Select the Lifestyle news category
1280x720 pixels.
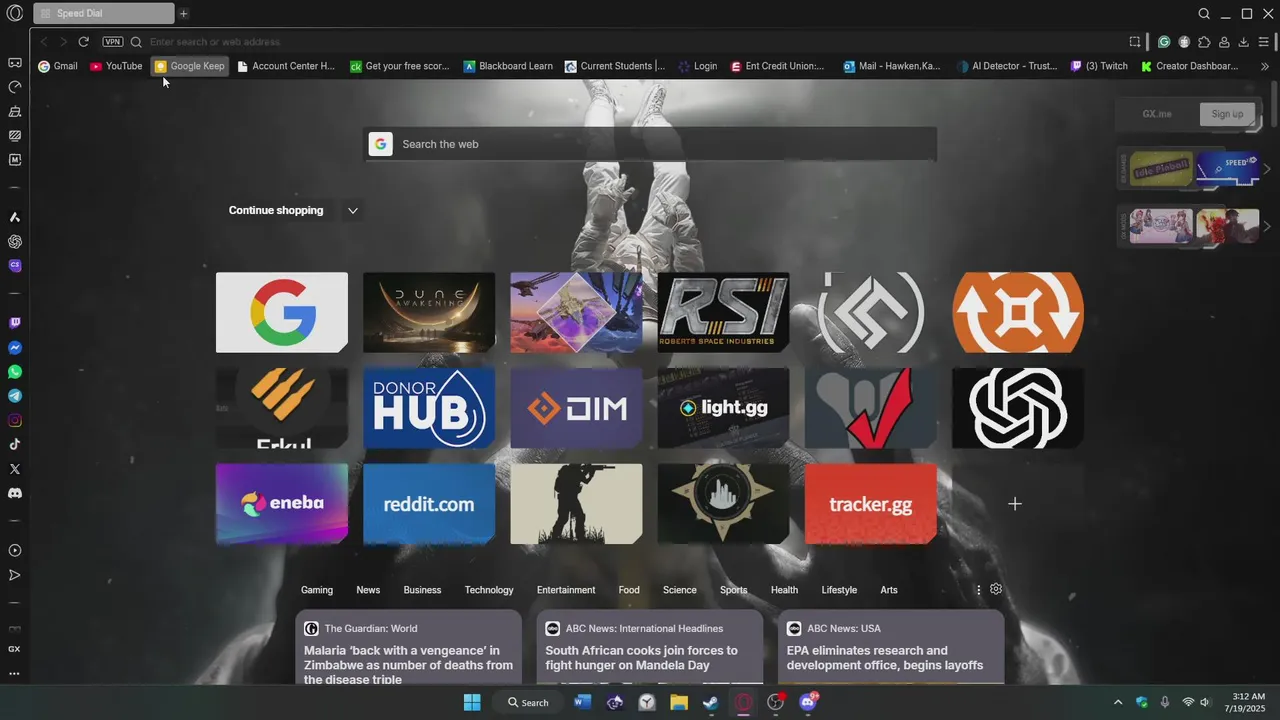click(x=839, y=590)
